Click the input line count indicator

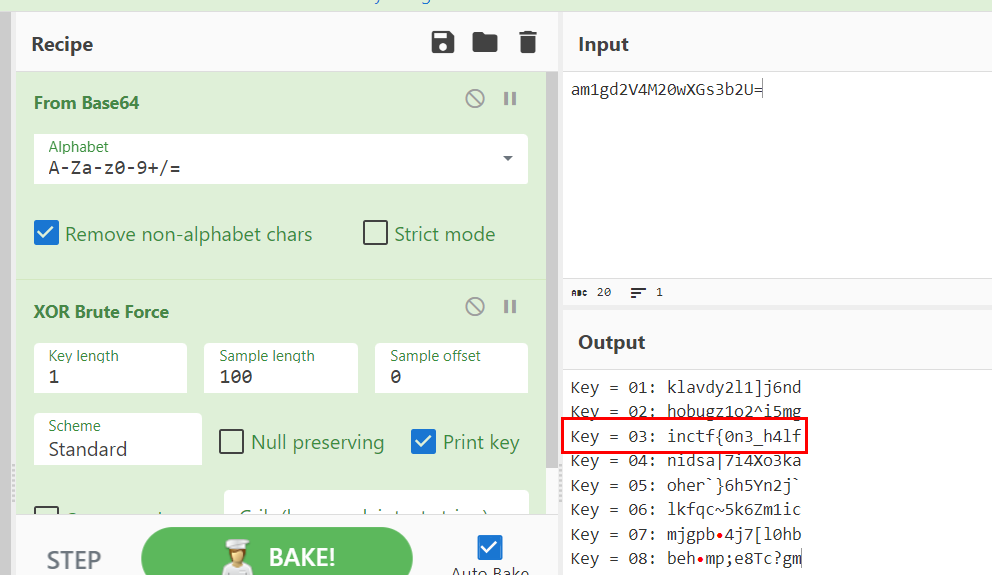pos(647,292)
